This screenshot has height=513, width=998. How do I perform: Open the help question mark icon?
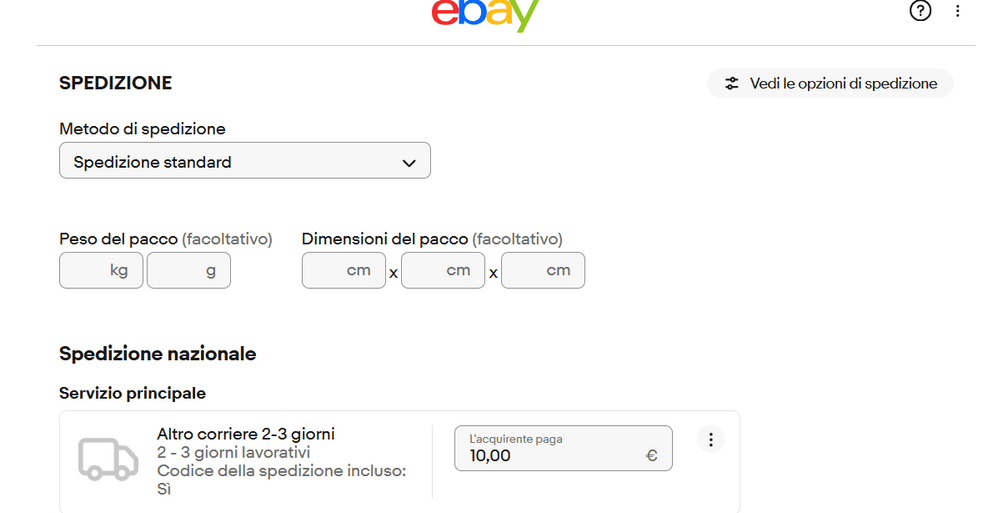click(920, 10)
